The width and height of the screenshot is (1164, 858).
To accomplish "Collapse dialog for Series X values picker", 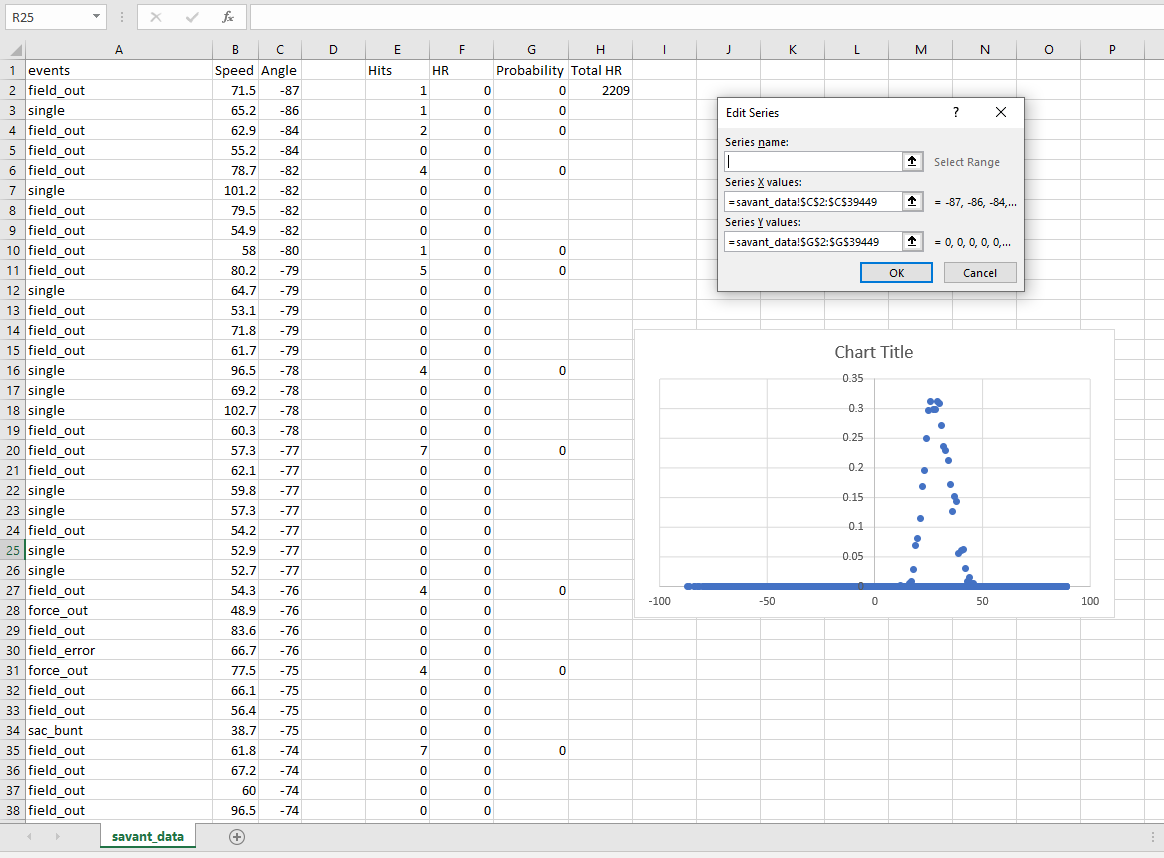I will tap(912, 202).
